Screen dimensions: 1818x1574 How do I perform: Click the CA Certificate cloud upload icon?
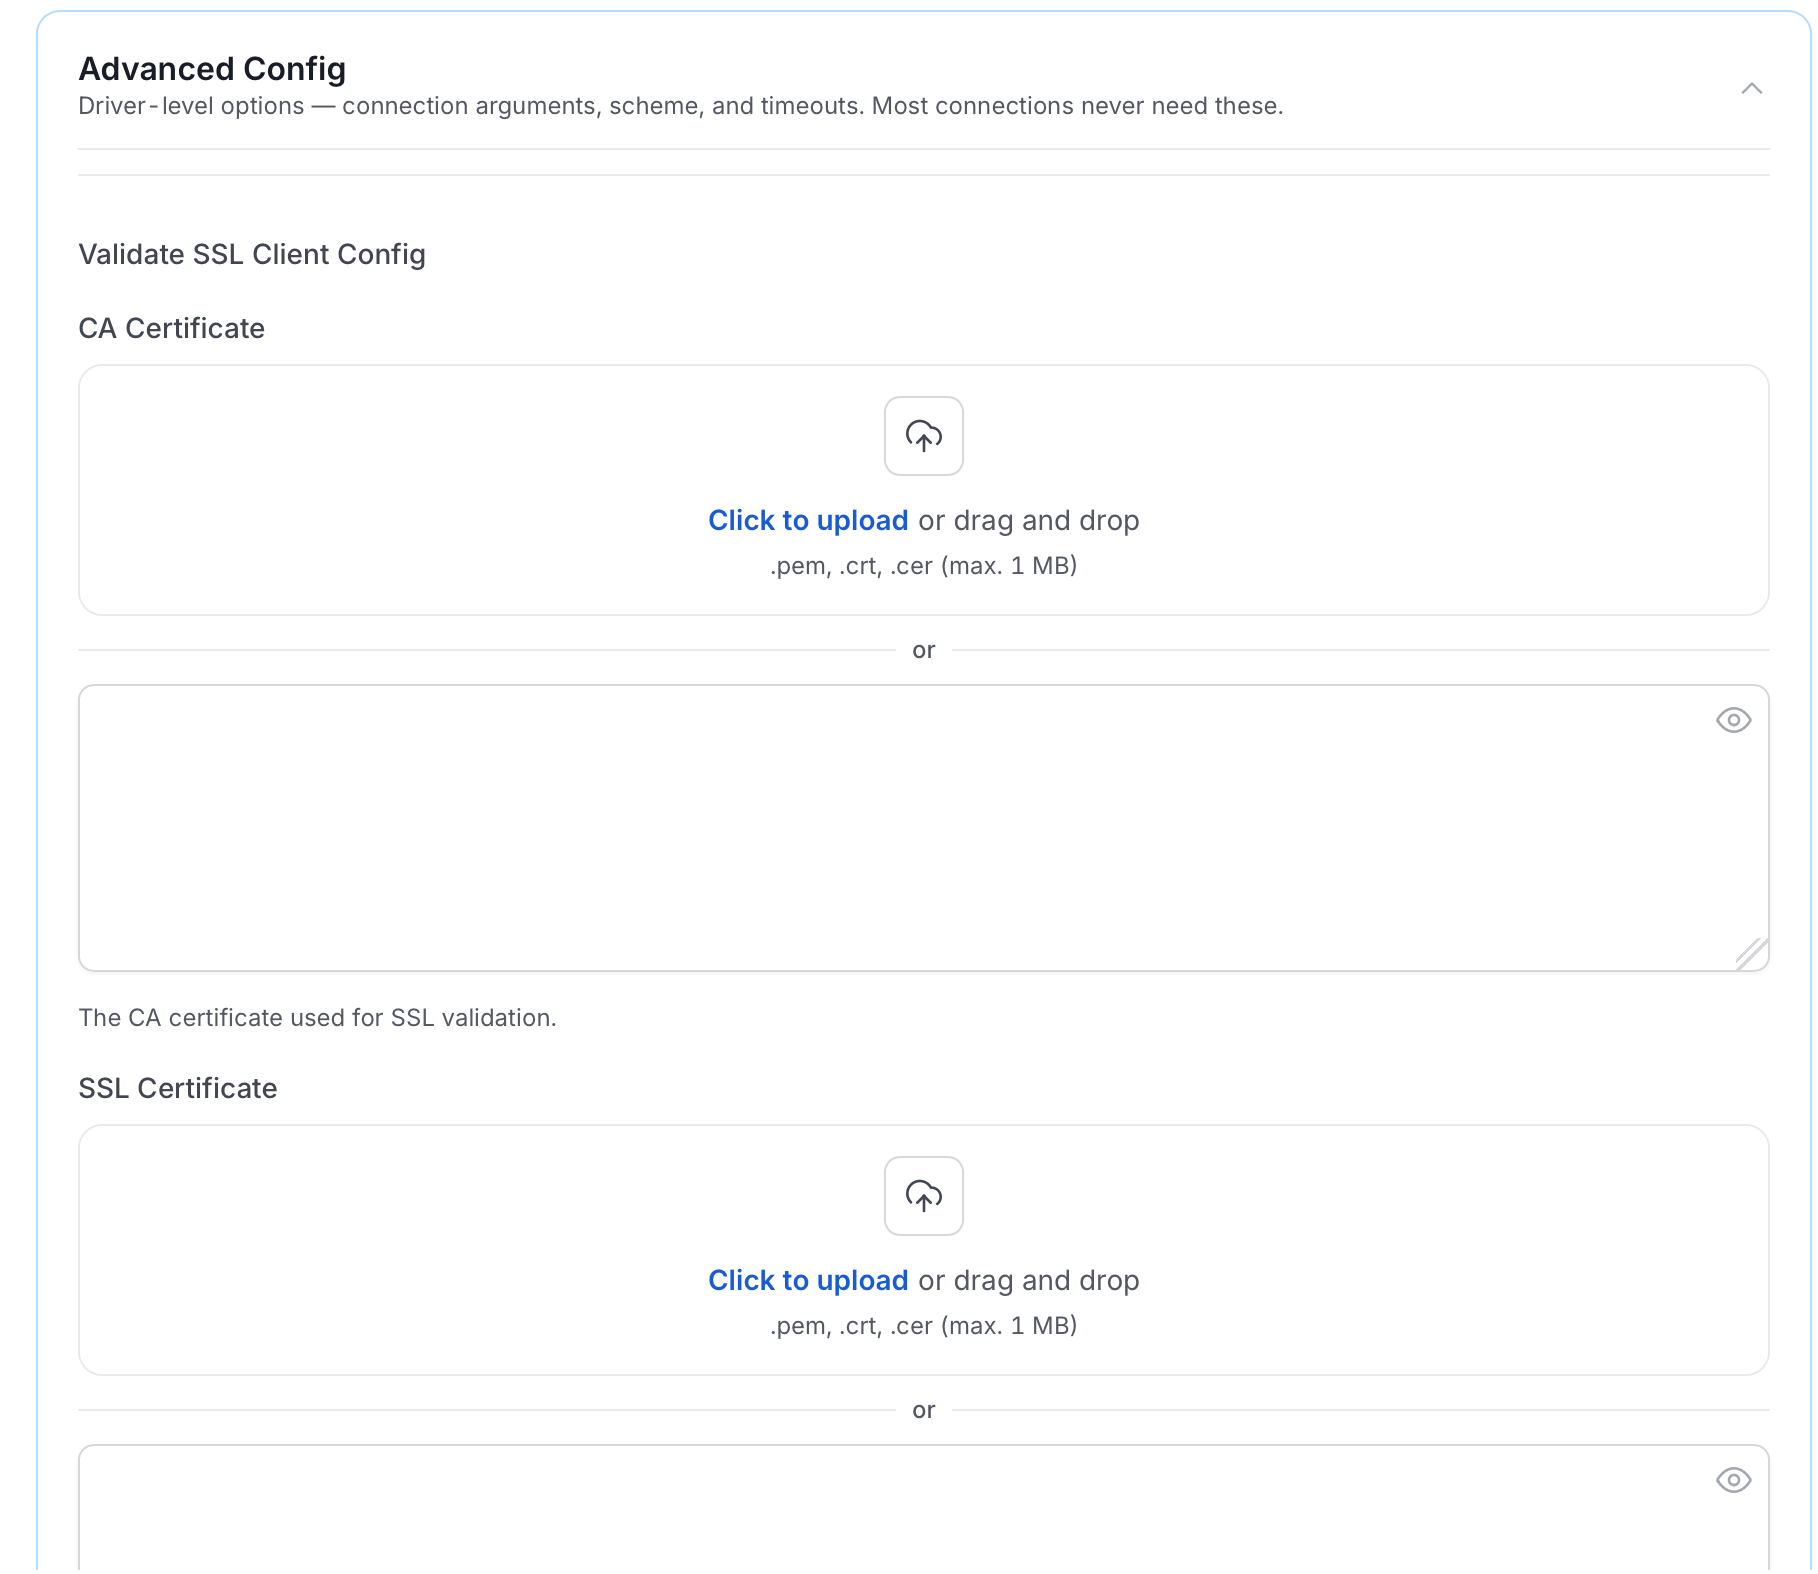(923, 436)
